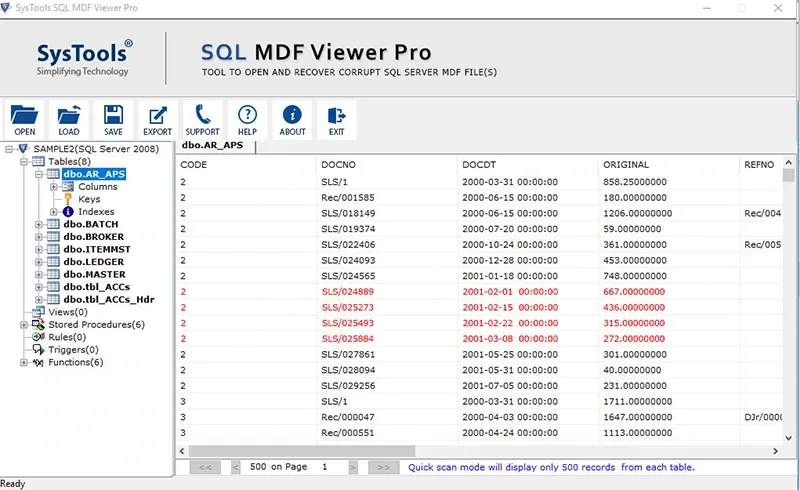Click the Functions(6) node icon
This screenshot has height=490, width=800.
(x=38, y=362)
